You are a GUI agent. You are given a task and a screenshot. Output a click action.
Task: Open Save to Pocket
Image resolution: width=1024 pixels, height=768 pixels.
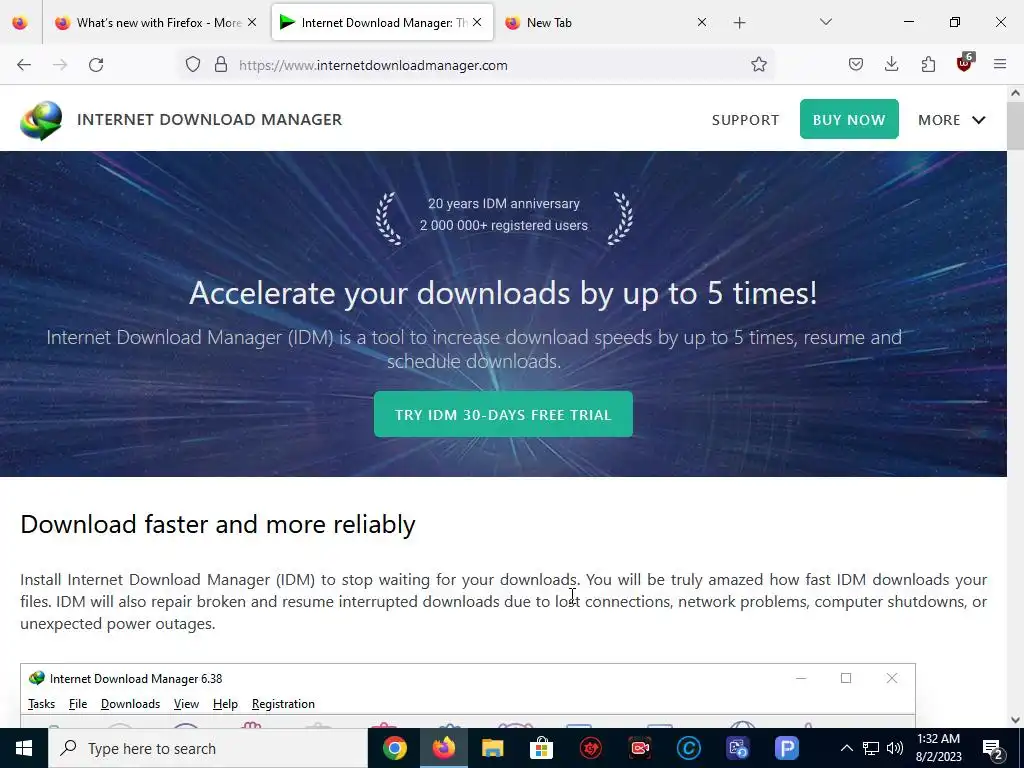click(x=856, y=65)
